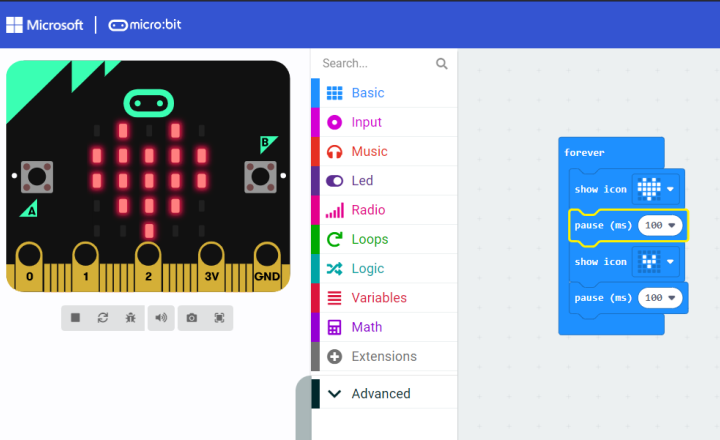
Task: Open the small heart show icon dropdown
Action: tap(655, 261)
